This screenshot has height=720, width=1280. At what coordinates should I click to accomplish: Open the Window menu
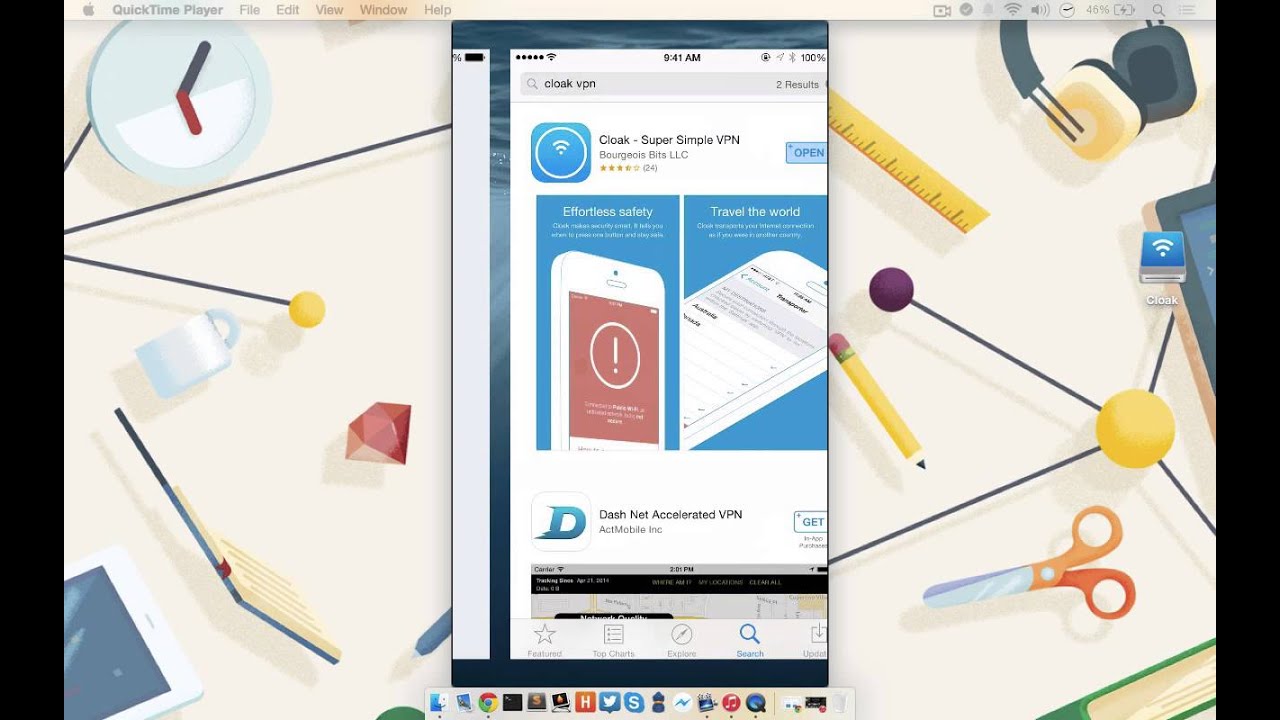383,10
